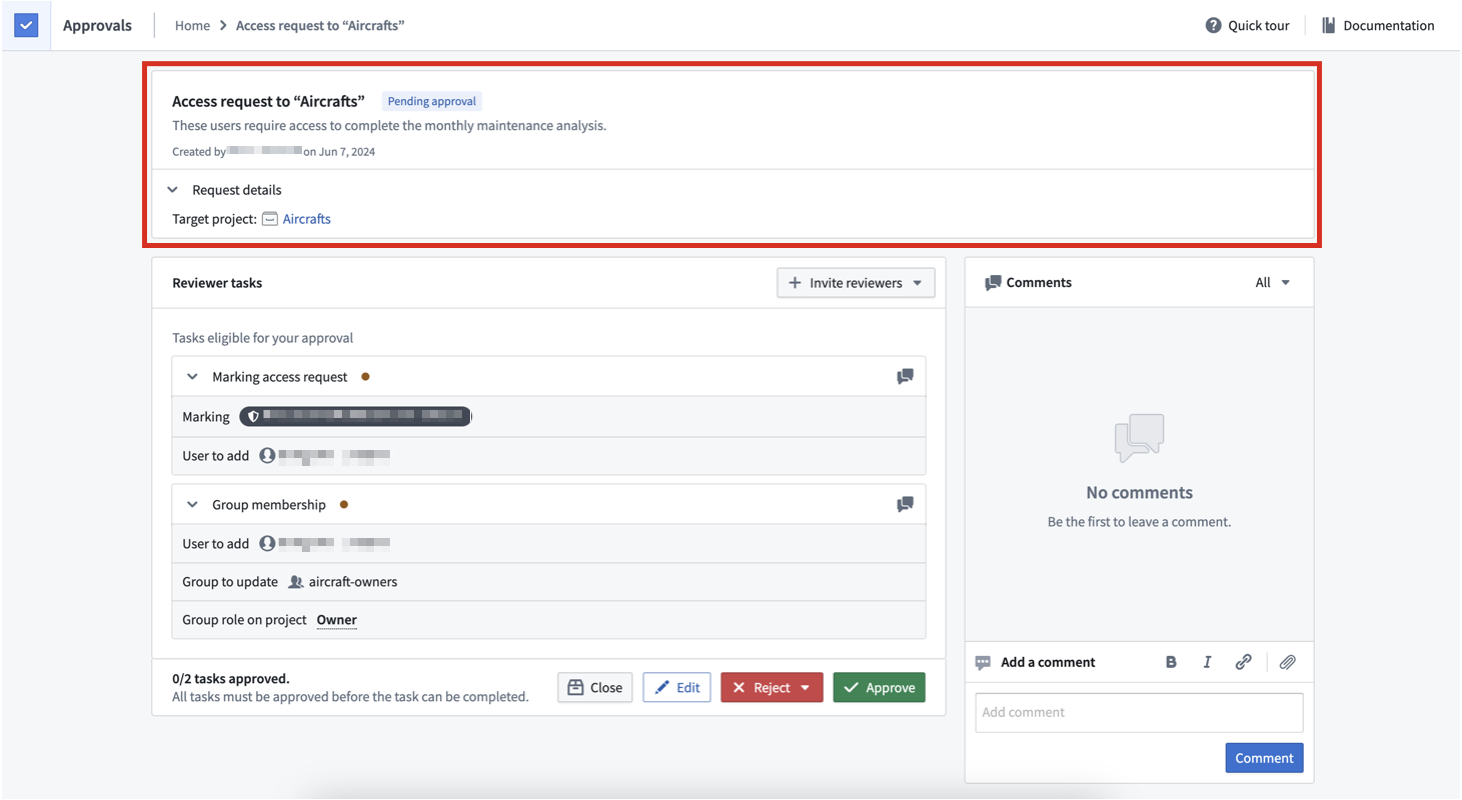Approve the access request
Image resolution: width=1462 pixels, height=800 pixels.
click(879, 688)
